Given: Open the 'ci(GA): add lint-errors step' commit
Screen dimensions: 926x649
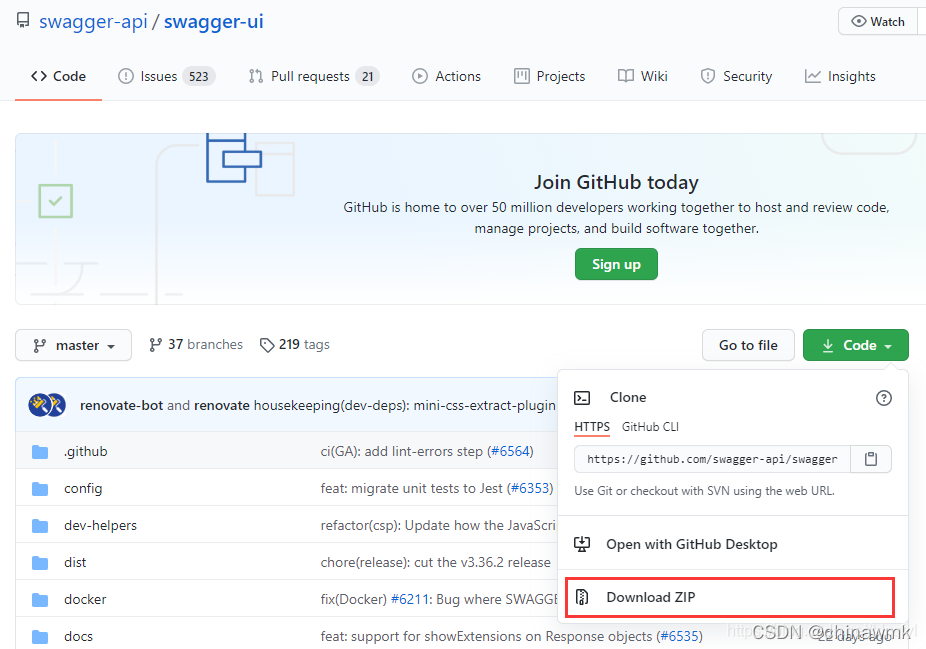Looking at the screenshot, I should [x=402, y=451].
